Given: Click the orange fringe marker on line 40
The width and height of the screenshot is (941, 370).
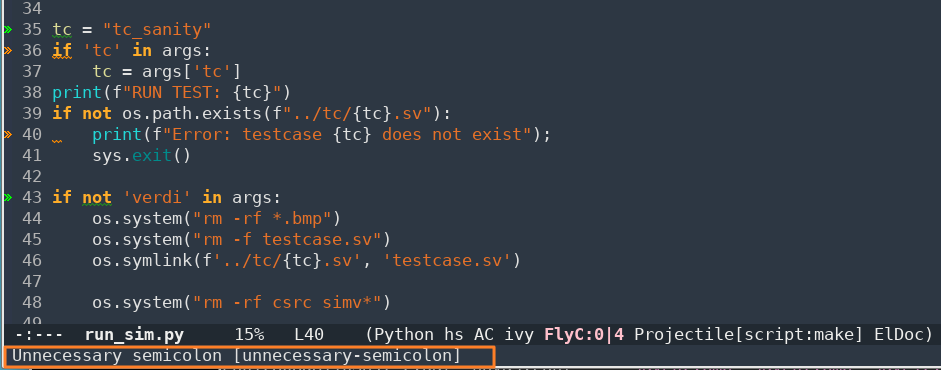Looking at the screenshot, I should click(x=7, y=134).
